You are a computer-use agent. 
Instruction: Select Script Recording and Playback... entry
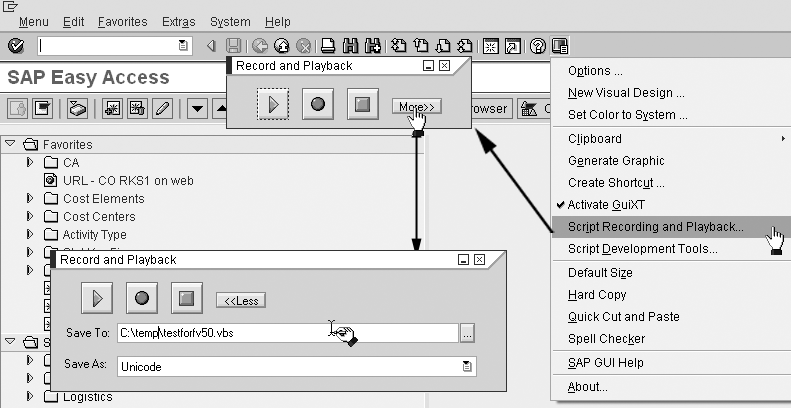(671, 227)
